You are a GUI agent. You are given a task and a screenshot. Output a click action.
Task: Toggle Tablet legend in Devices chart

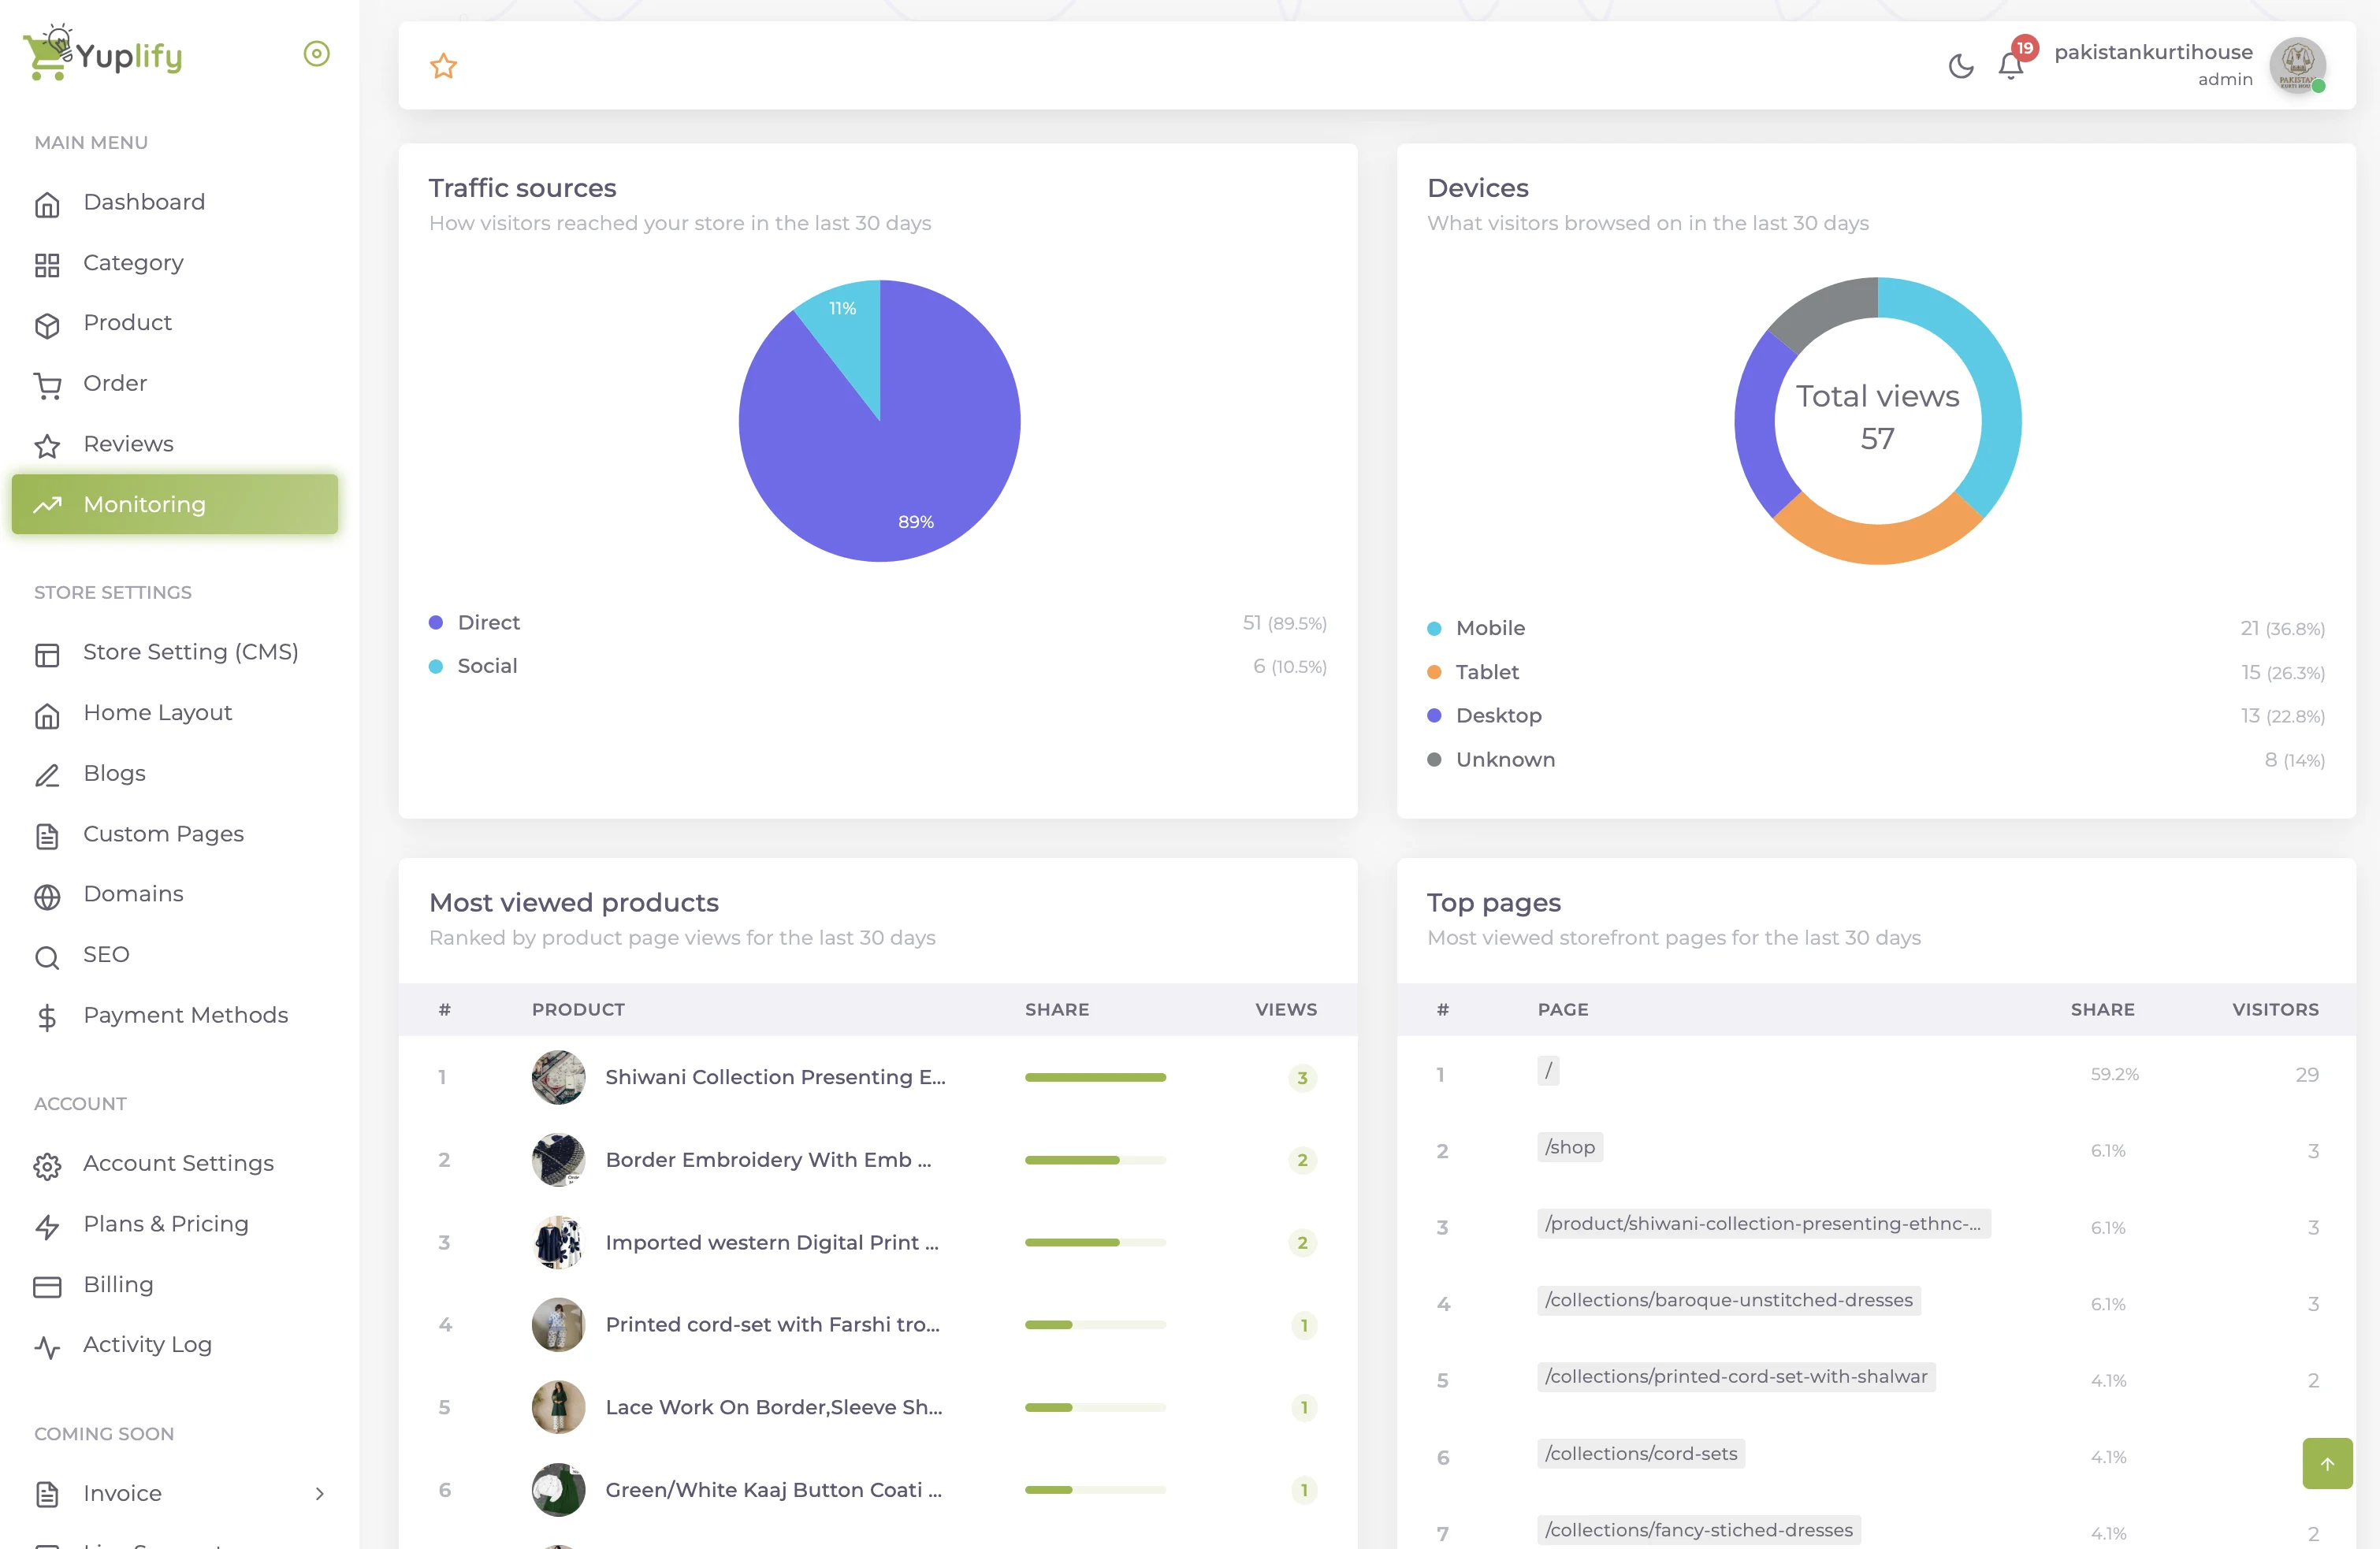(1473, 672)
